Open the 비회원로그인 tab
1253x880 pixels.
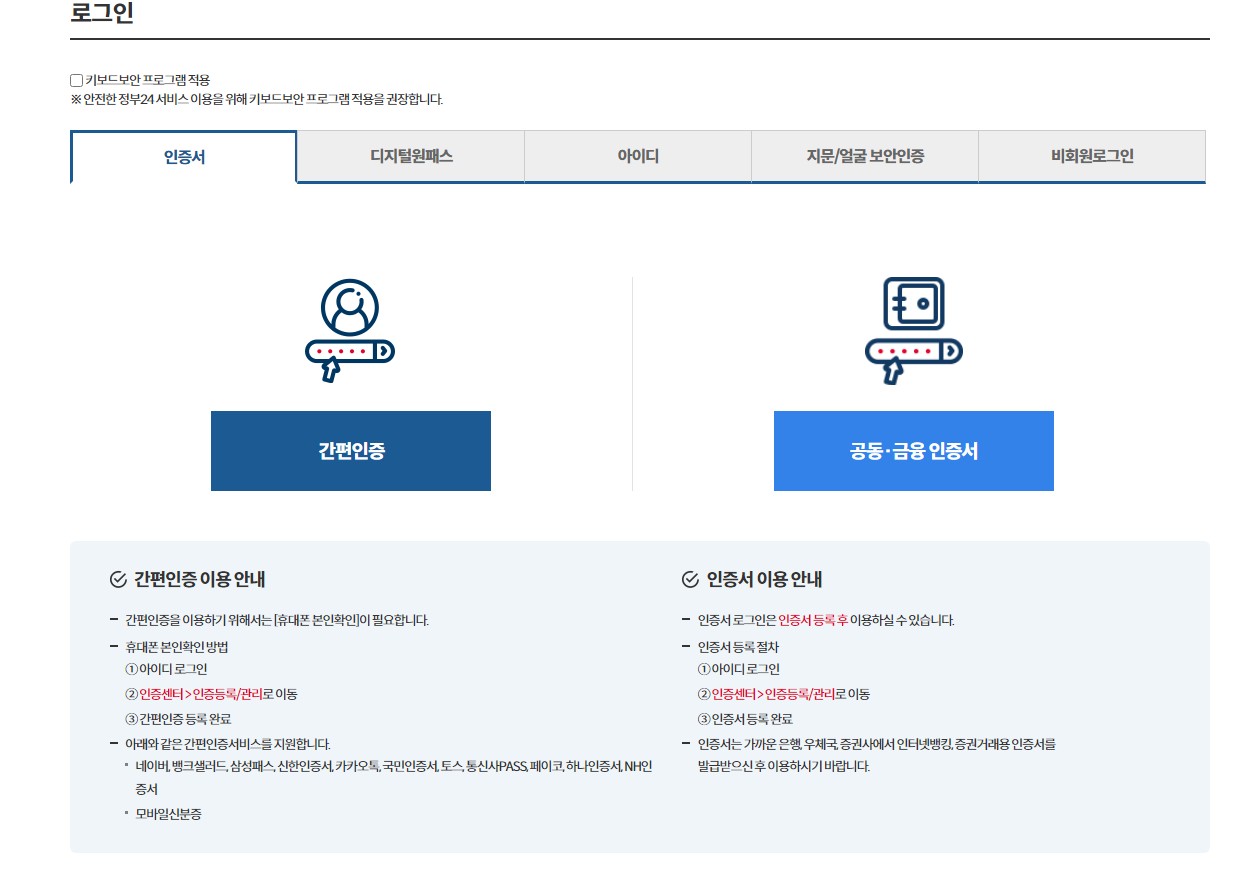click(1091, 156)
